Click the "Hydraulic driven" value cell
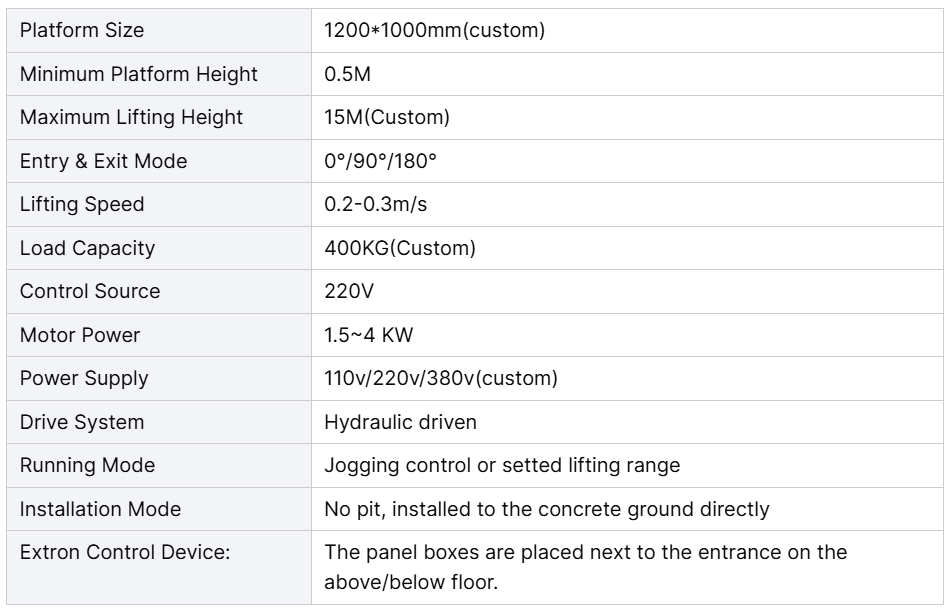The height and width of the screenshot is (612, 951). [x=400, y=422]
